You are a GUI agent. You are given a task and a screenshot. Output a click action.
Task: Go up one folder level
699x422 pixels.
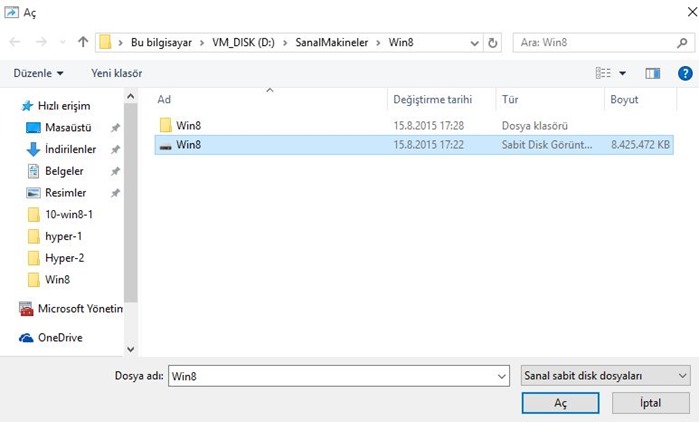tap(83, 42)
